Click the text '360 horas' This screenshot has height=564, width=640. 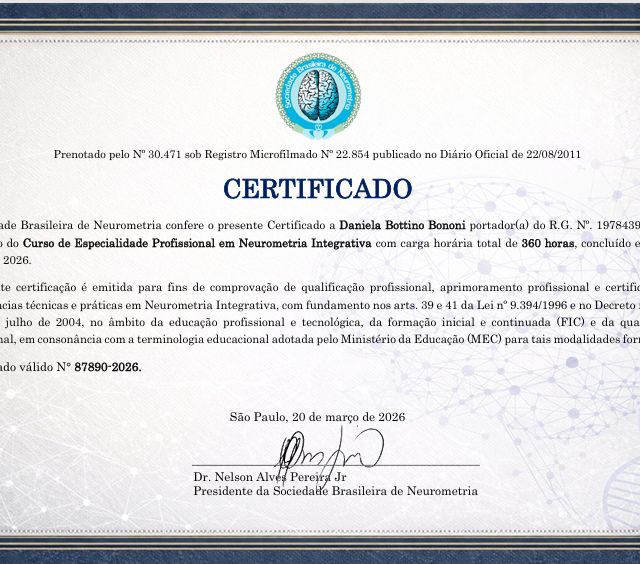(x=548, y=244)
